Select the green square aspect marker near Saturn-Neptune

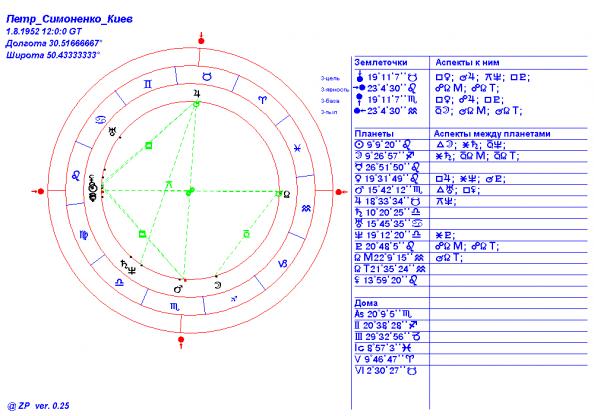pyautogui.click(x=142, y=233)
